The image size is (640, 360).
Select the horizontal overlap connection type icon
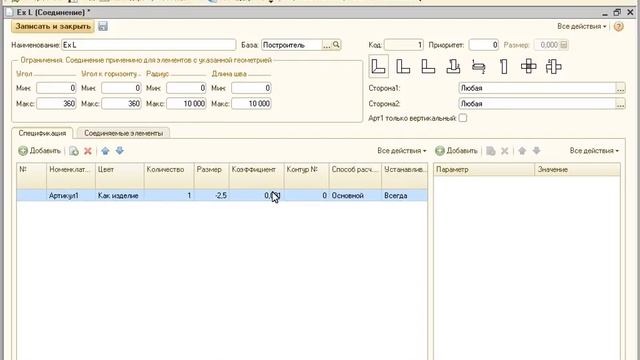(x=478, y=66)
